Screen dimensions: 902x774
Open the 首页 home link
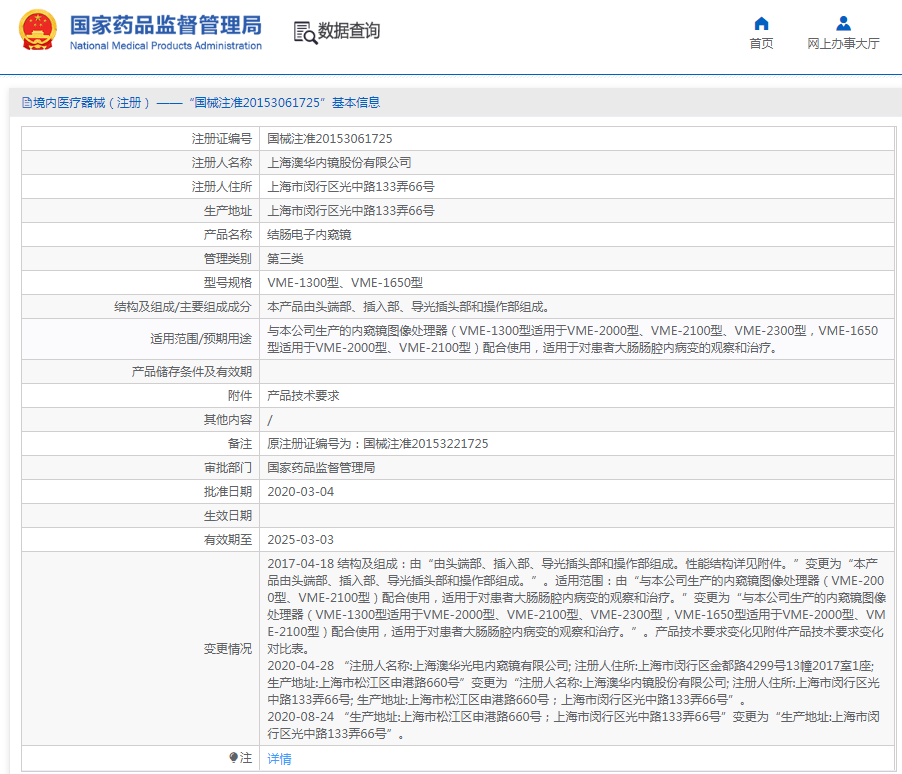761,44
